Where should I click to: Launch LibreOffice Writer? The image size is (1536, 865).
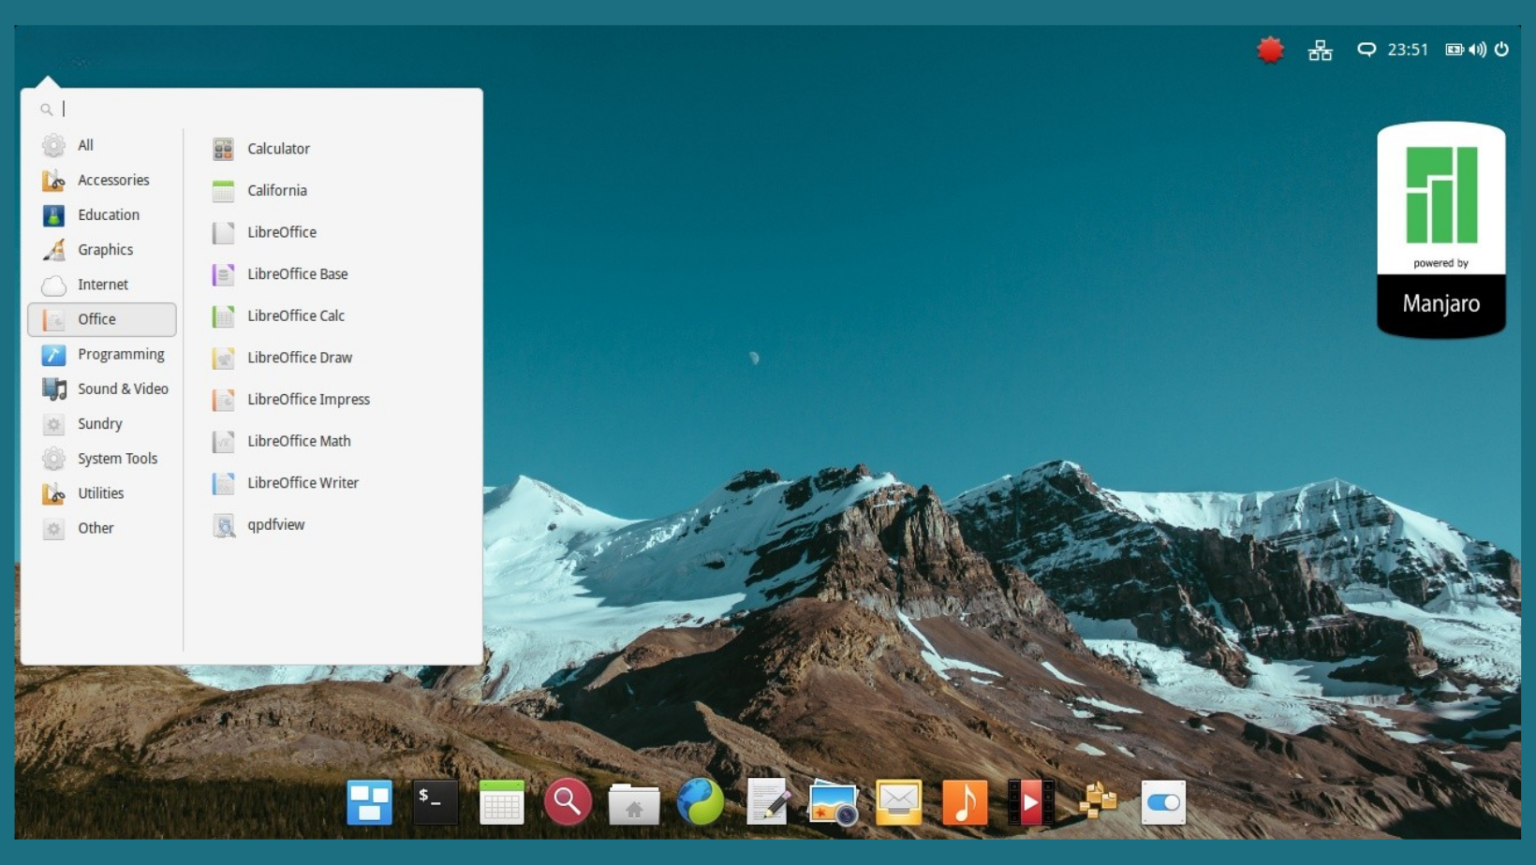point(302,483)
